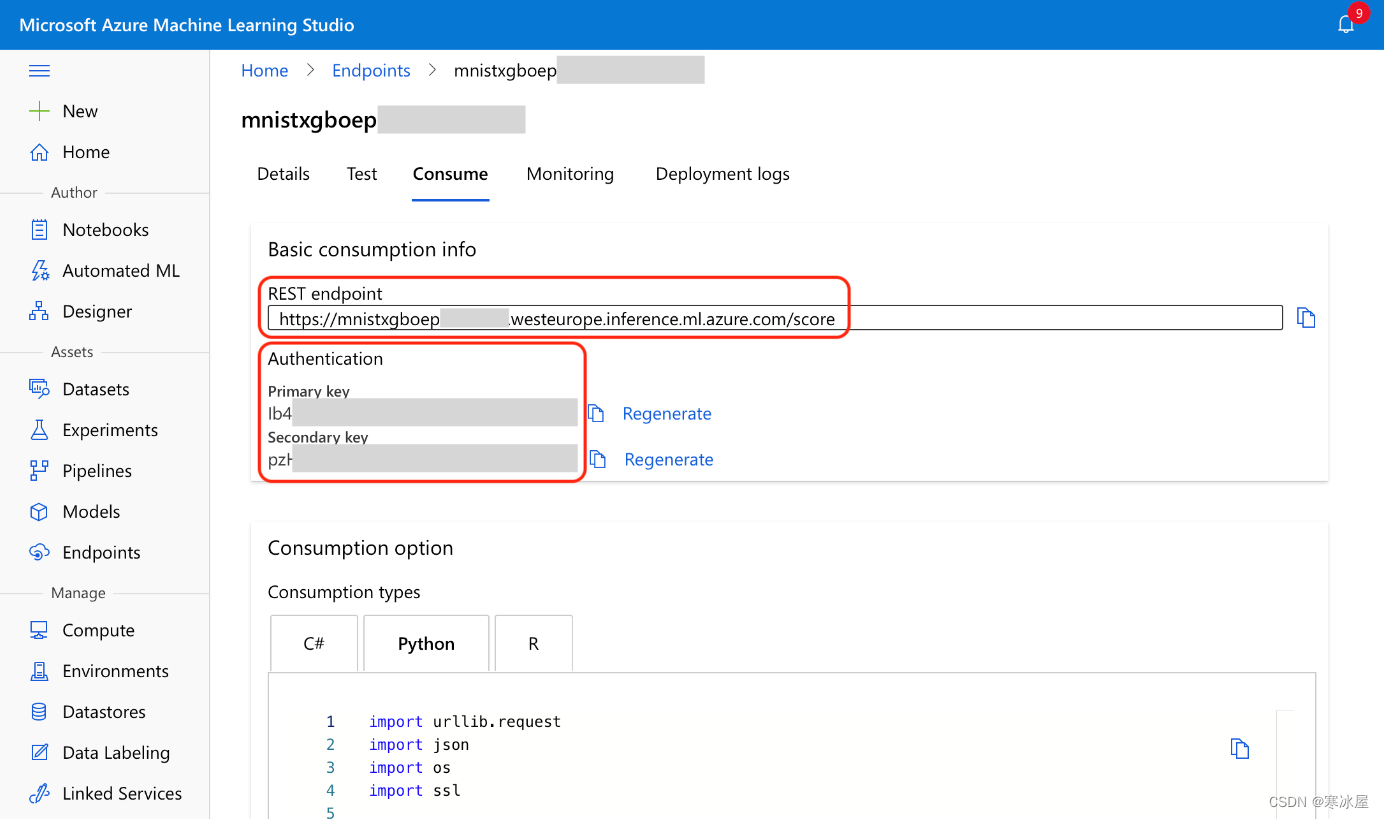The image size is (1384, 819).
Task: Open Environments label in the sidebar
Action: pyautogui.click(x=115, y=671)
